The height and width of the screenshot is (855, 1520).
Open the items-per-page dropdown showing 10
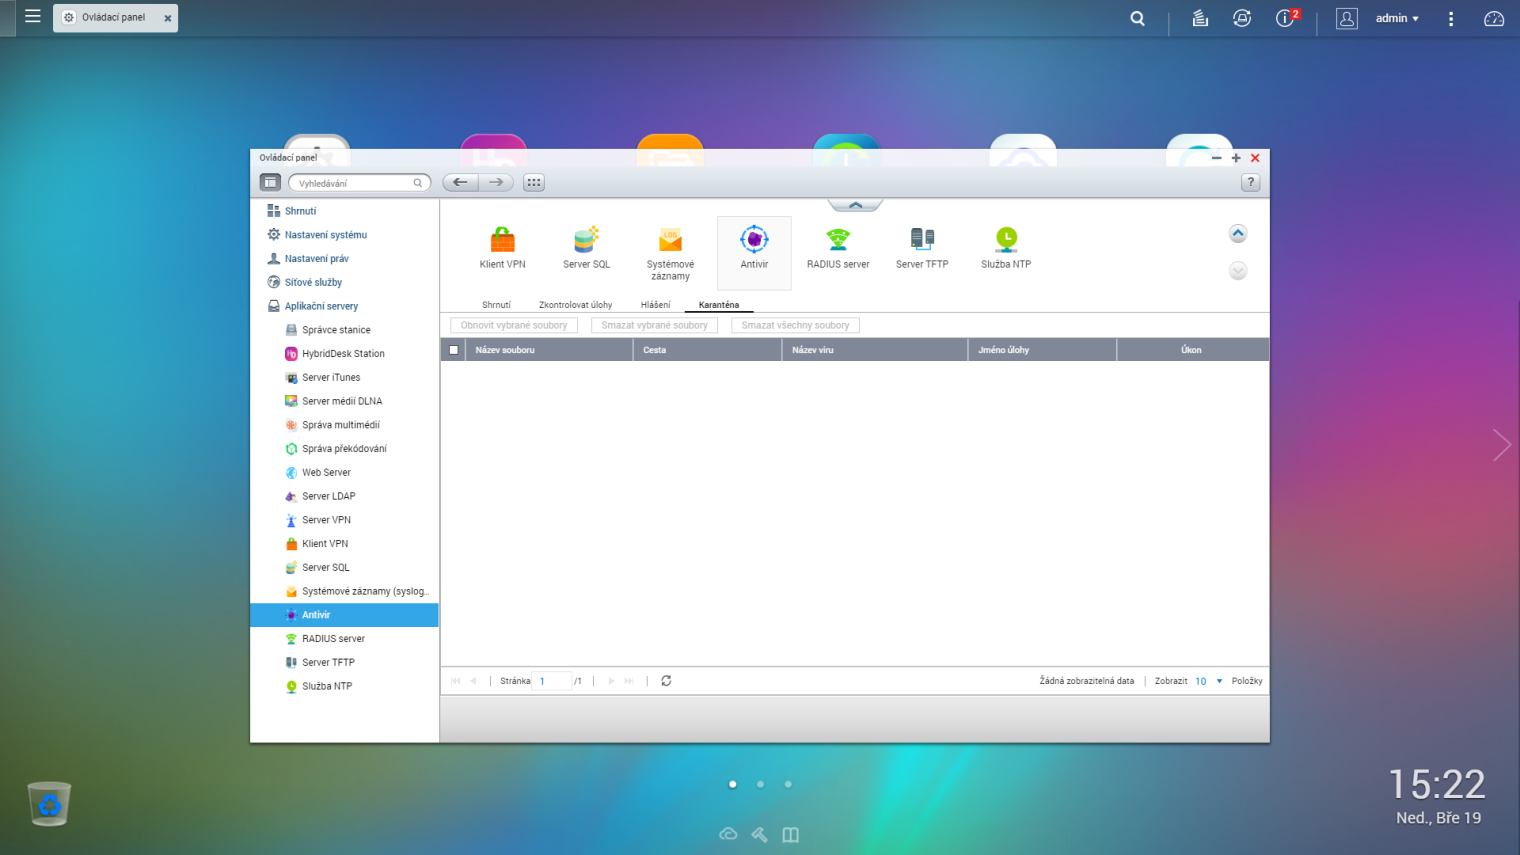(x=1208, y=681)
